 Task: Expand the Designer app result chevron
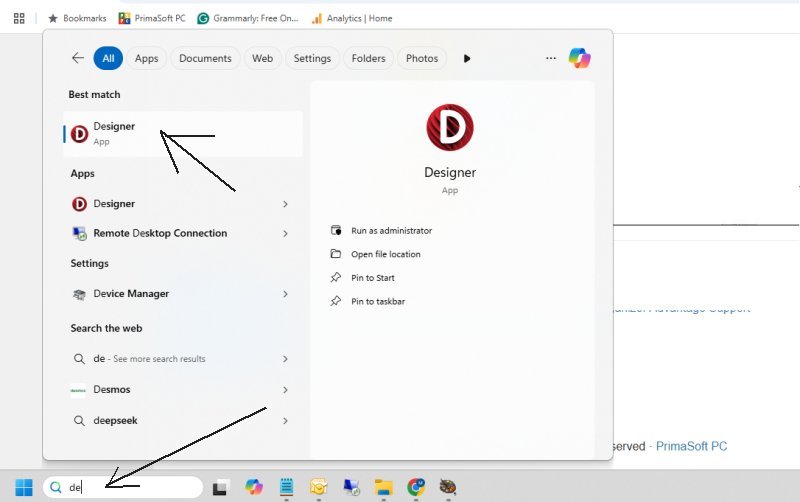(285, 204)
